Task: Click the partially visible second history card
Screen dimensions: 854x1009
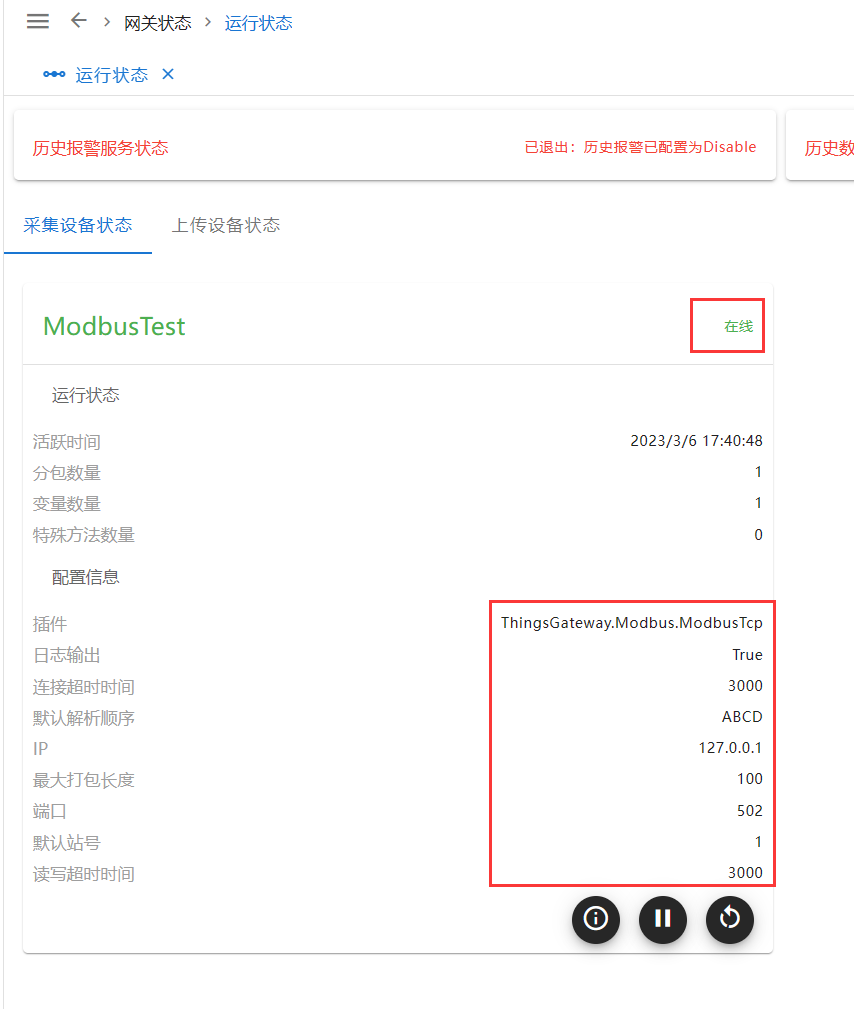Action: (x=825, y=148)
